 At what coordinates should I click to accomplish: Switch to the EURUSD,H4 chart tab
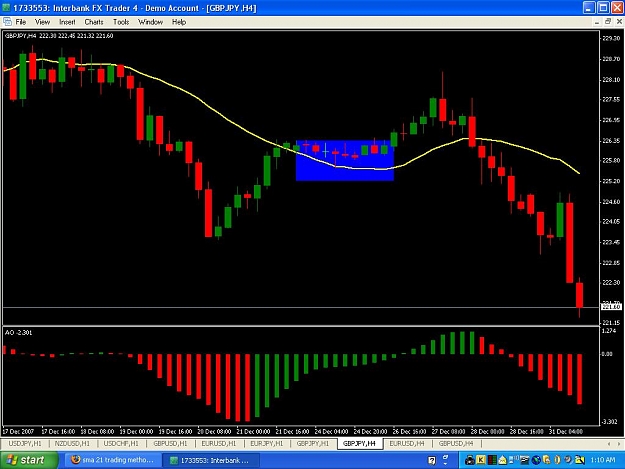click(x=407, y=443)
